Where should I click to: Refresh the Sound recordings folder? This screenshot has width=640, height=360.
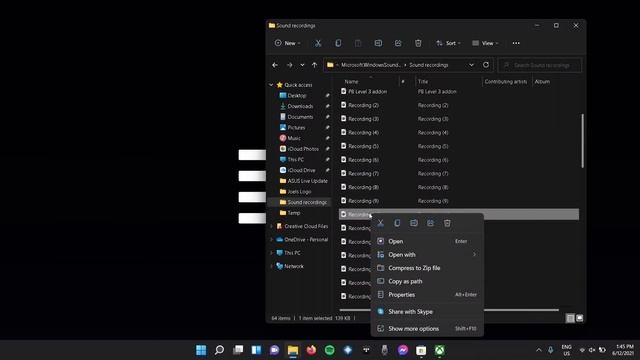pos(486,65)
